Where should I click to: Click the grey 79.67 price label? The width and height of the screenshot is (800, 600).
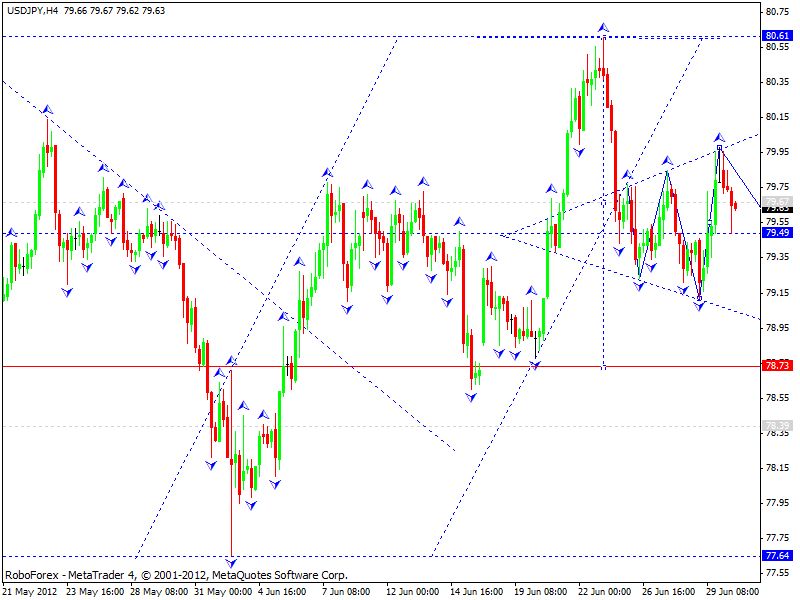(x=777, y=202)
